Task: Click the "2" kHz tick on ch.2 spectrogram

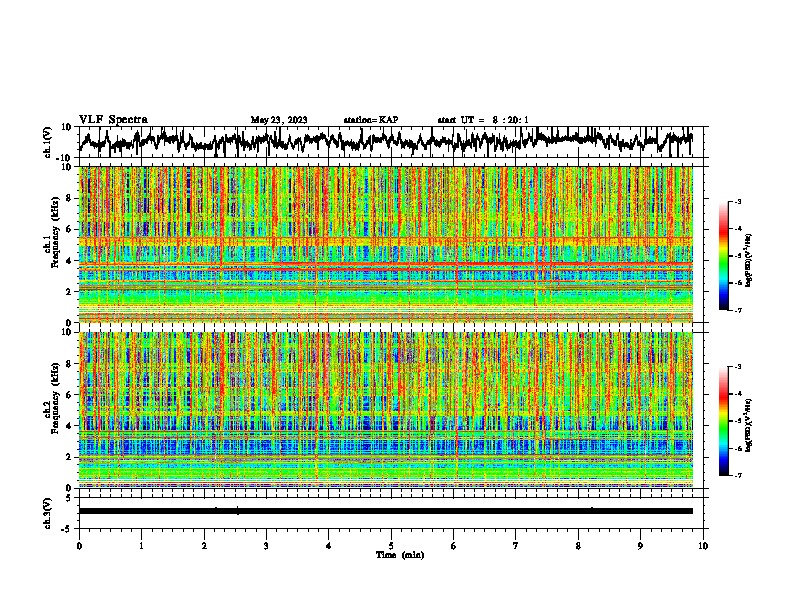Action: [68, 457]
